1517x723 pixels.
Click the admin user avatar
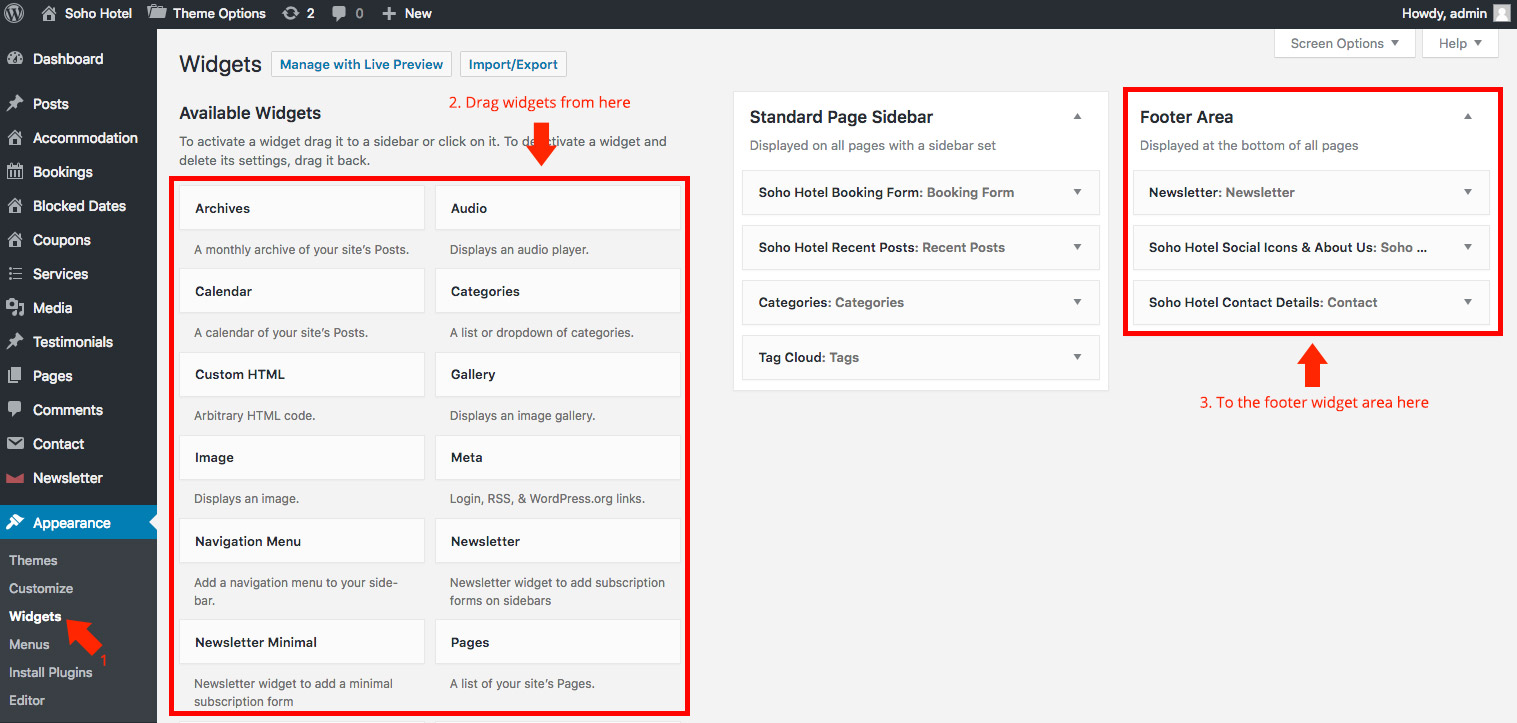1501,14
